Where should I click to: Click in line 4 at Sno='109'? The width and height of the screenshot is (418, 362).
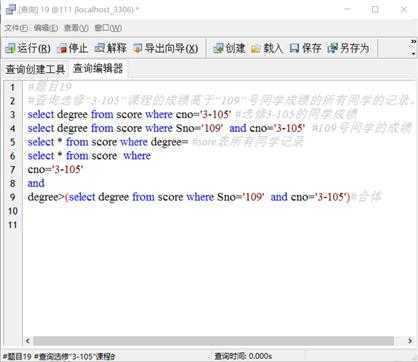click(200, 128)
